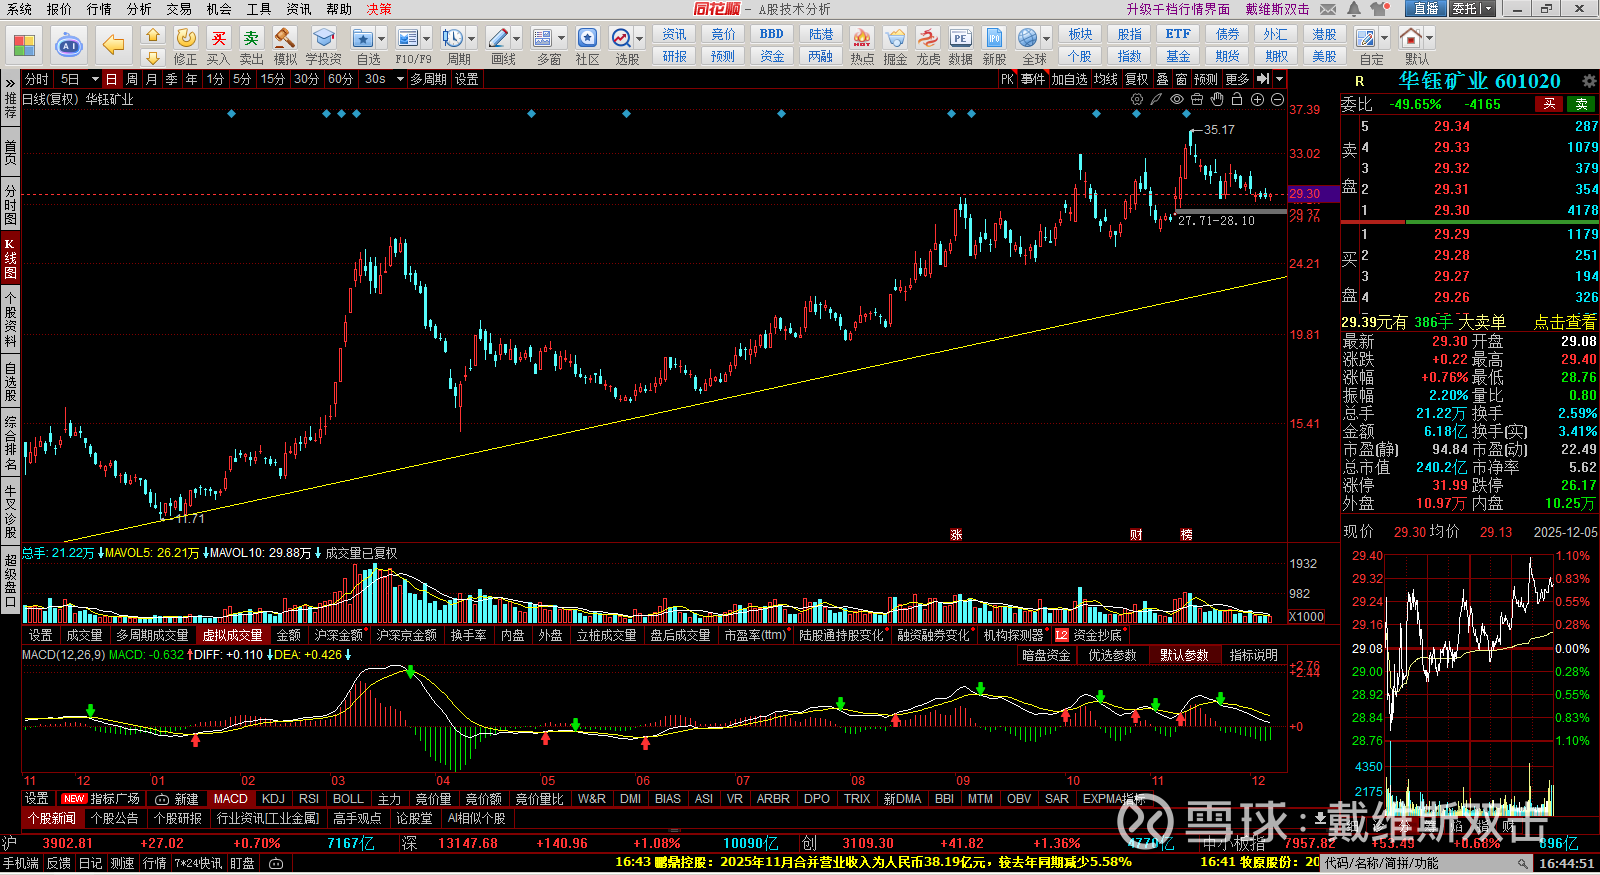Image resolution: width=1600 pixels, height=875 pixels.
Task: Toggle the chart lock icon
Action: point(1237,99)
